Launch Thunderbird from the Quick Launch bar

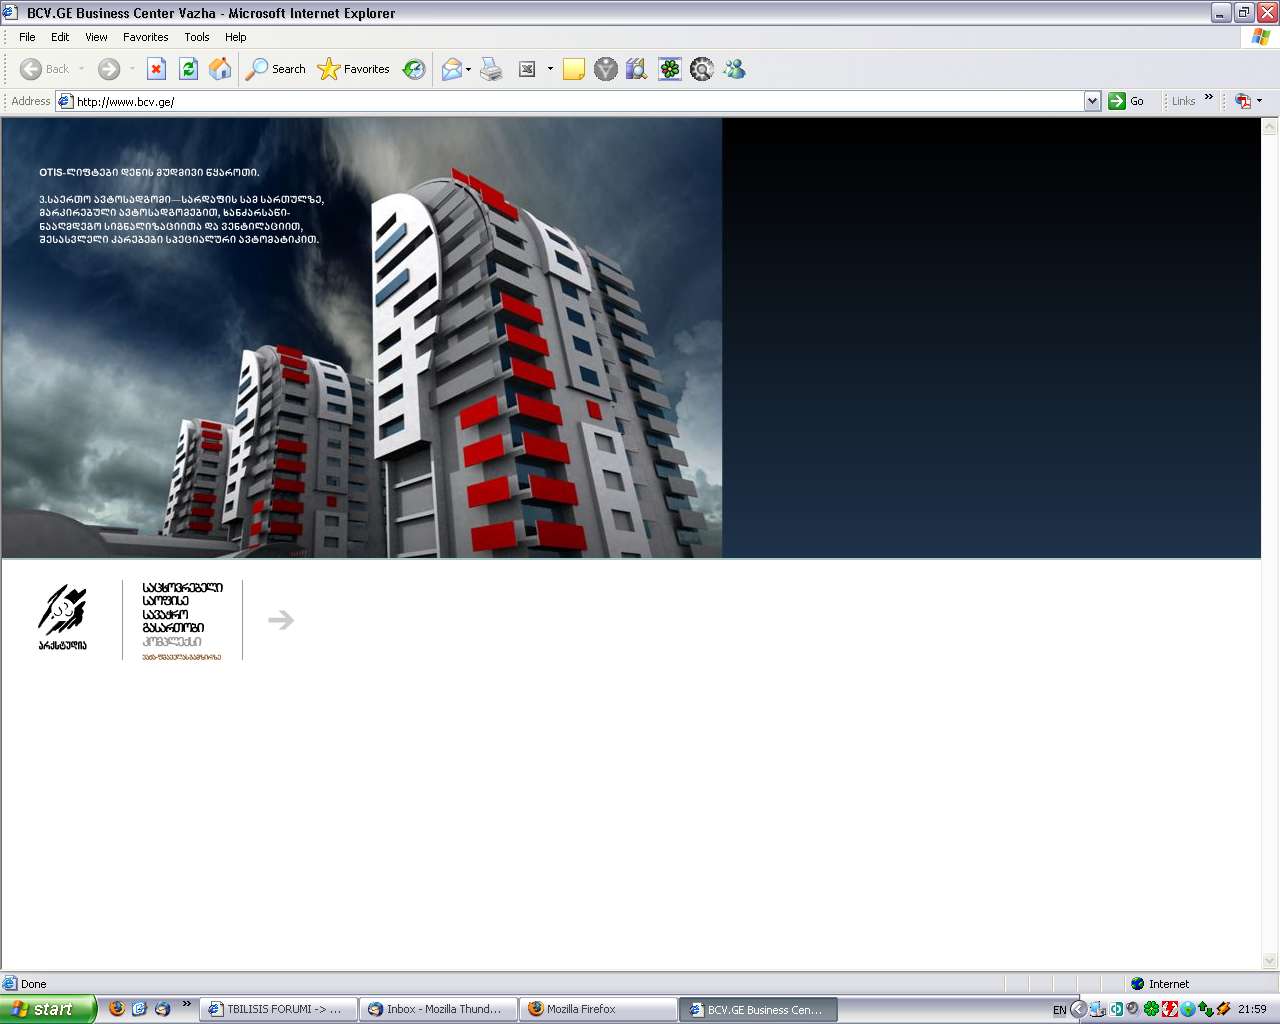[162, 1009]
